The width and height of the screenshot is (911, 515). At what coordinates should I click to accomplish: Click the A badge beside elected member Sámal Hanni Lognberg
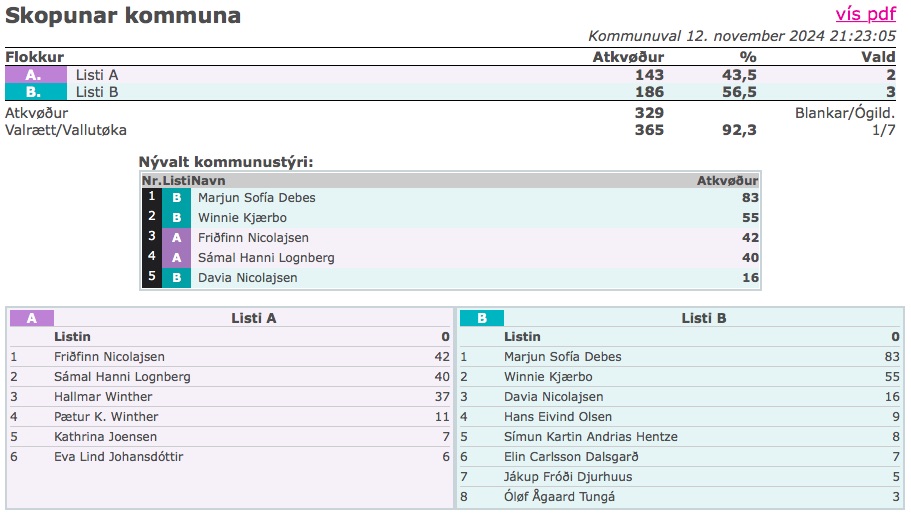point(176,258)
